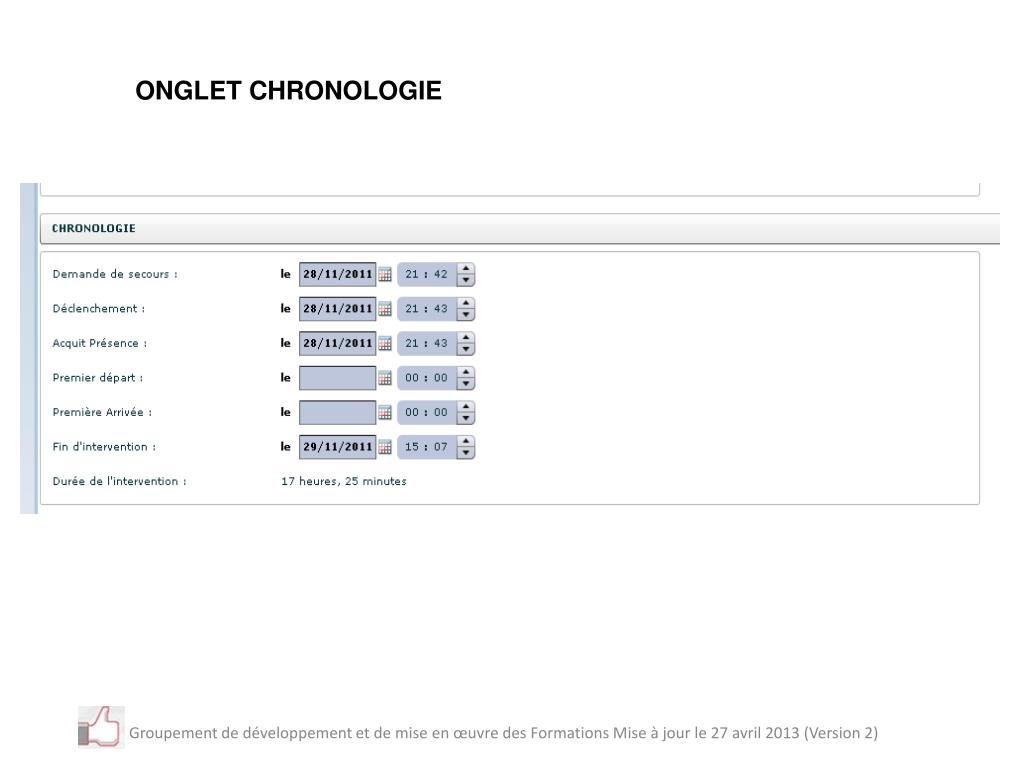Viewport: 1024px width, 768px height.
Task: Open calendar picker for Déclenchement date
Action: click(x=385, y=310)
